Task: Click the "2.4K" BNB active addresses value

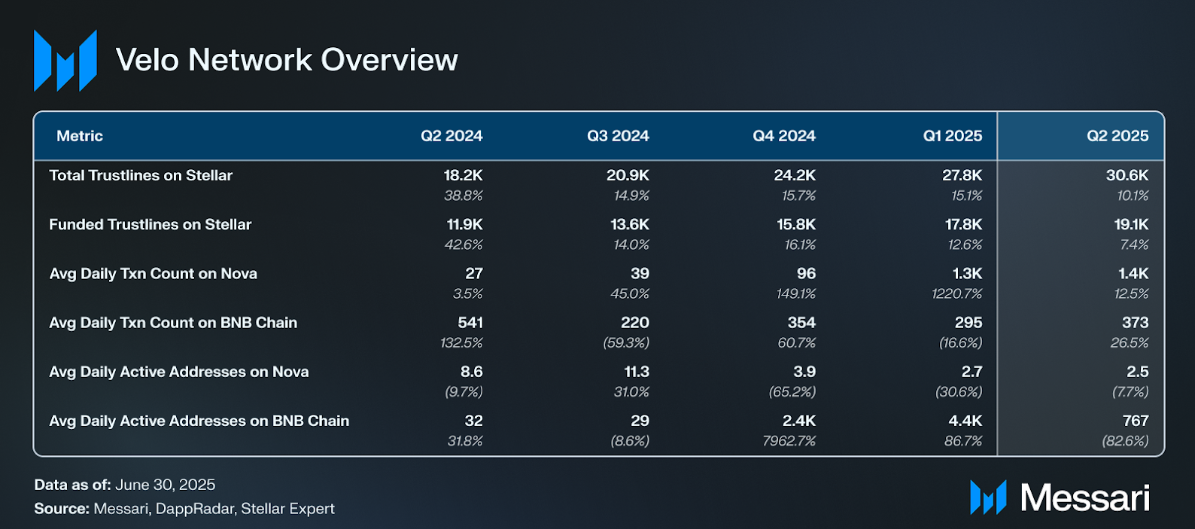Action: point(800,421)
